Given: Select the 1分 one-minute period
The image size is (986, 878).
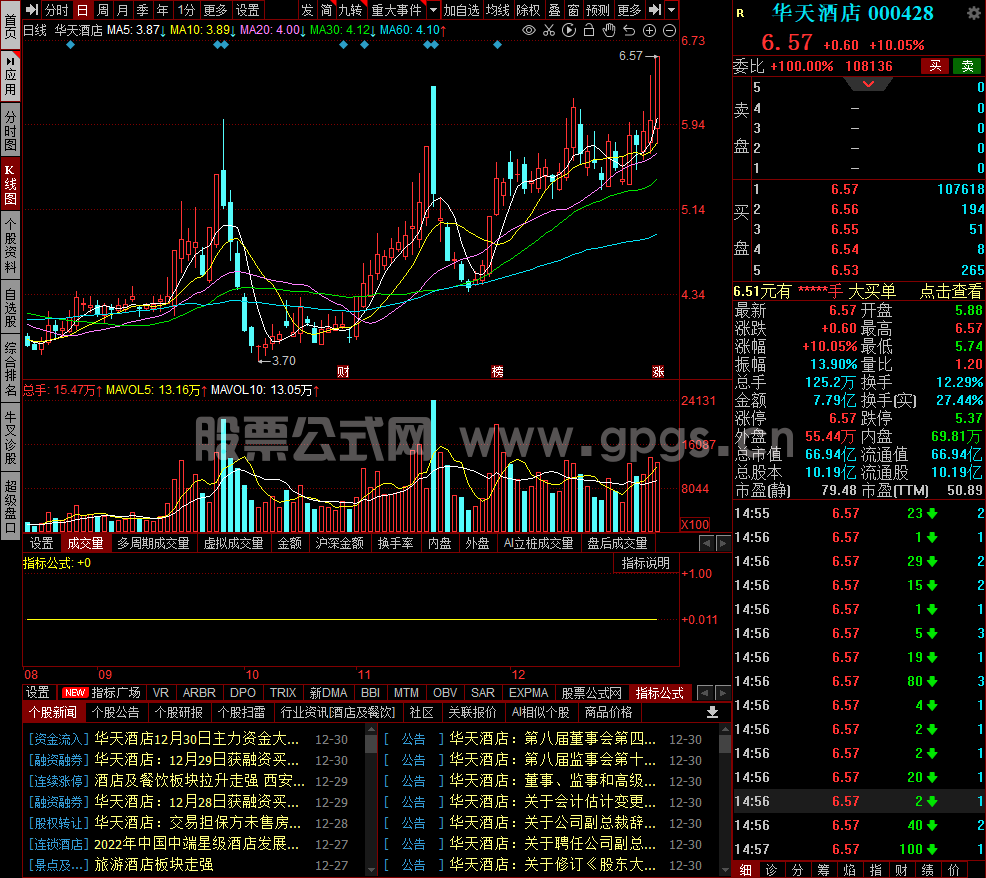Looking at the screenshot, I should click(186, 10).
